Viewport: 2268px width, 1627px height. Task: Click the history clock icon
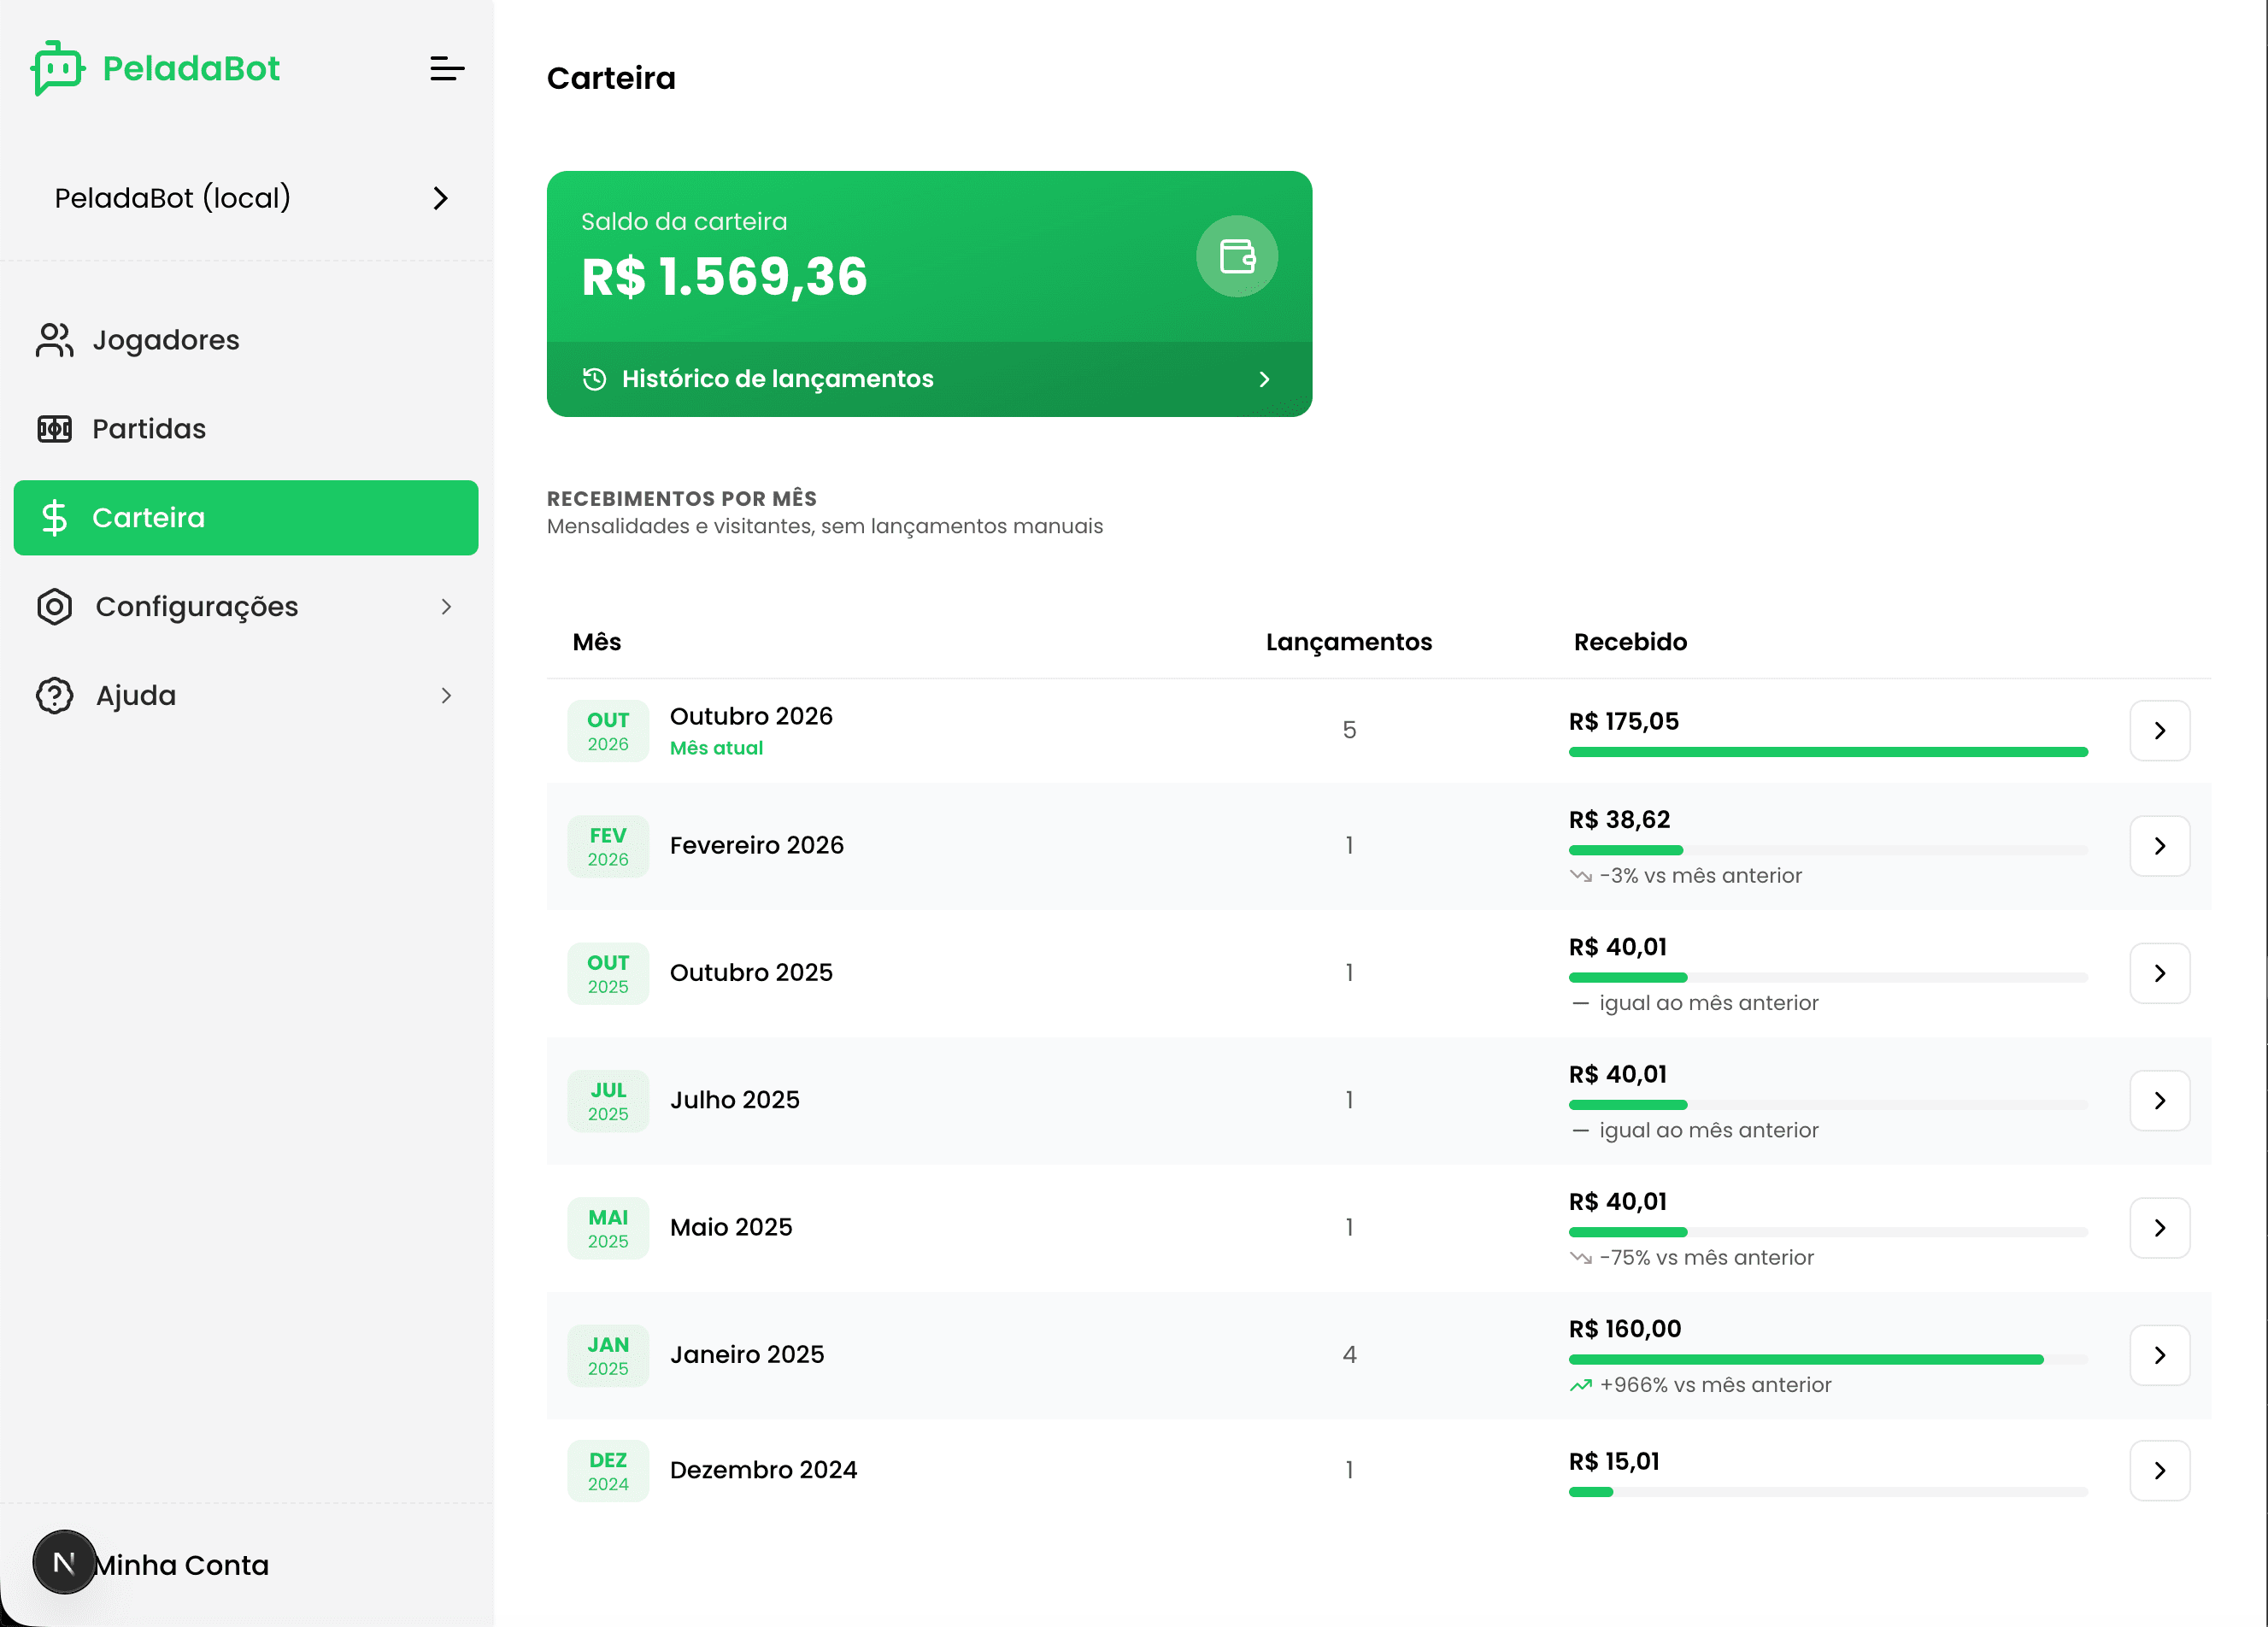pyautogui.click(x=594, y=379)
